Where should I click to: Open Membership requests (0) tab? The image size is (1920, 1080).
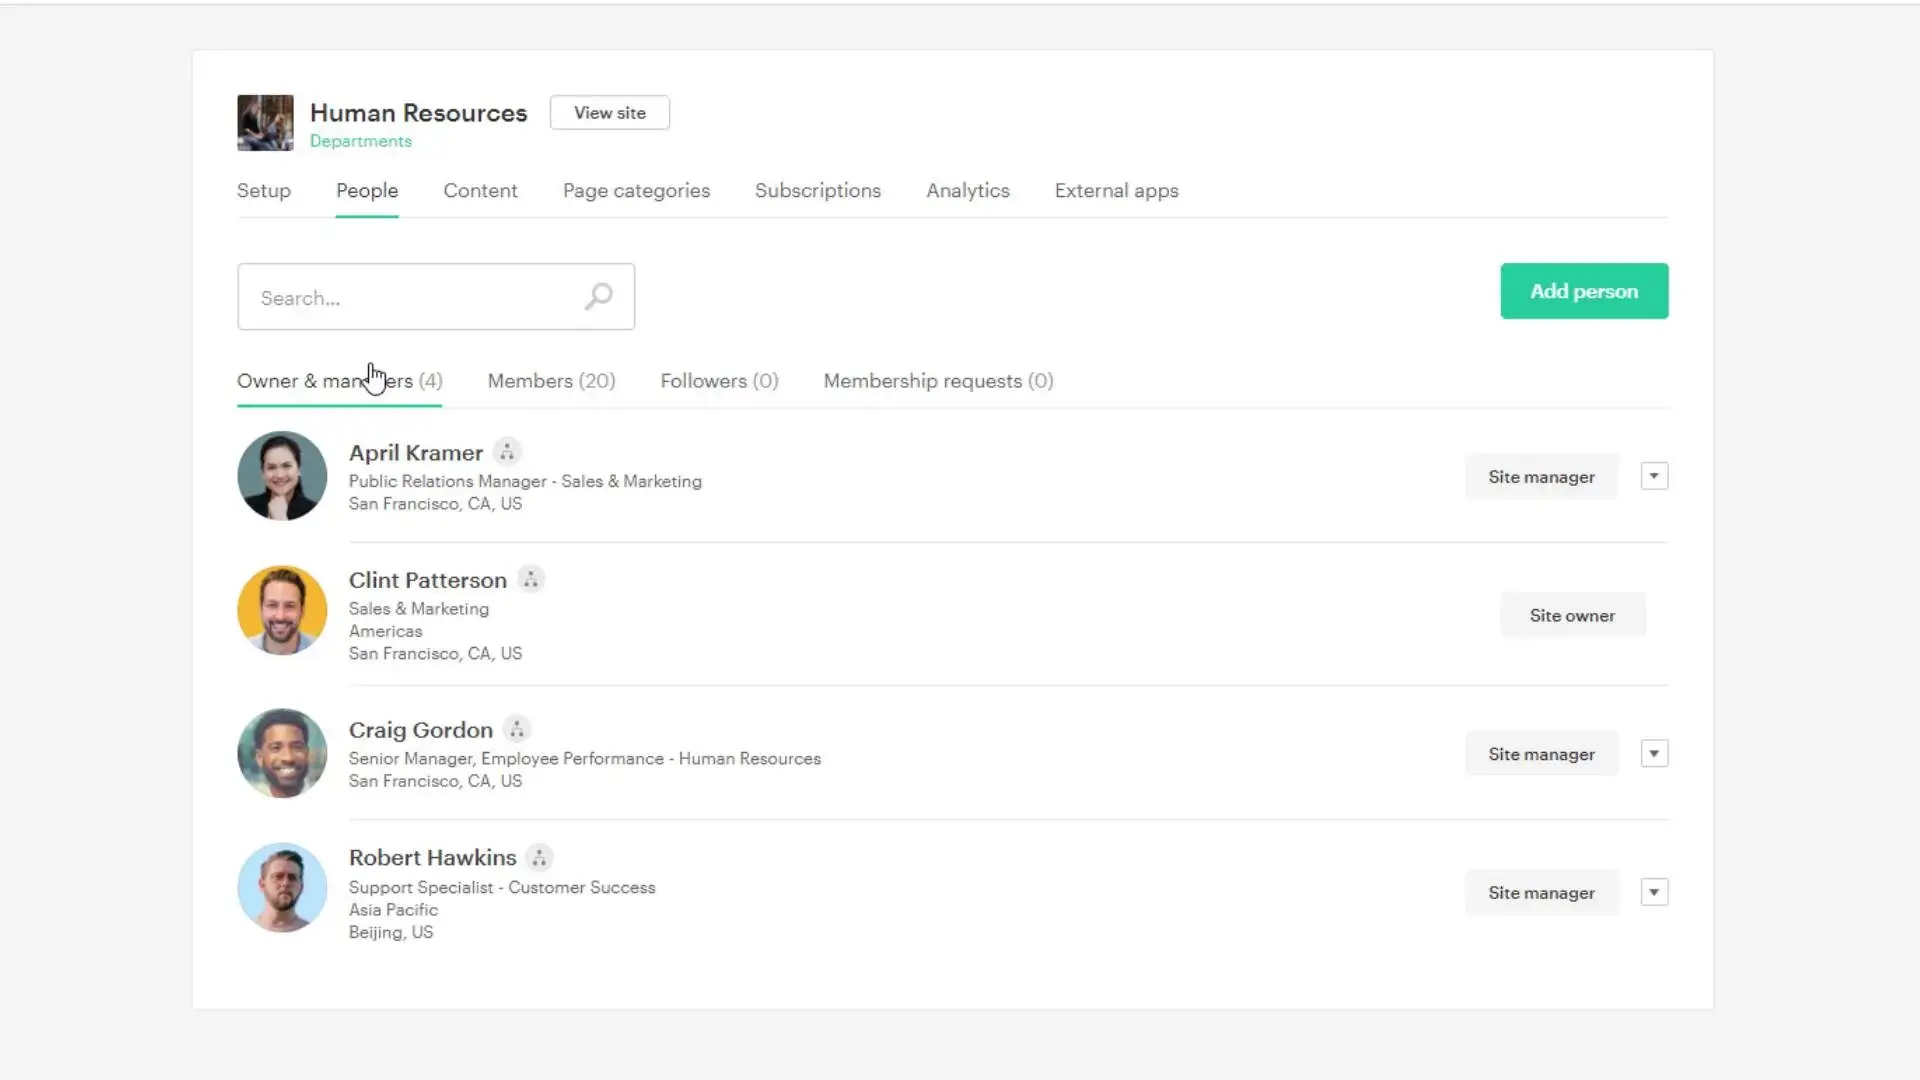[x=938, y=381]
